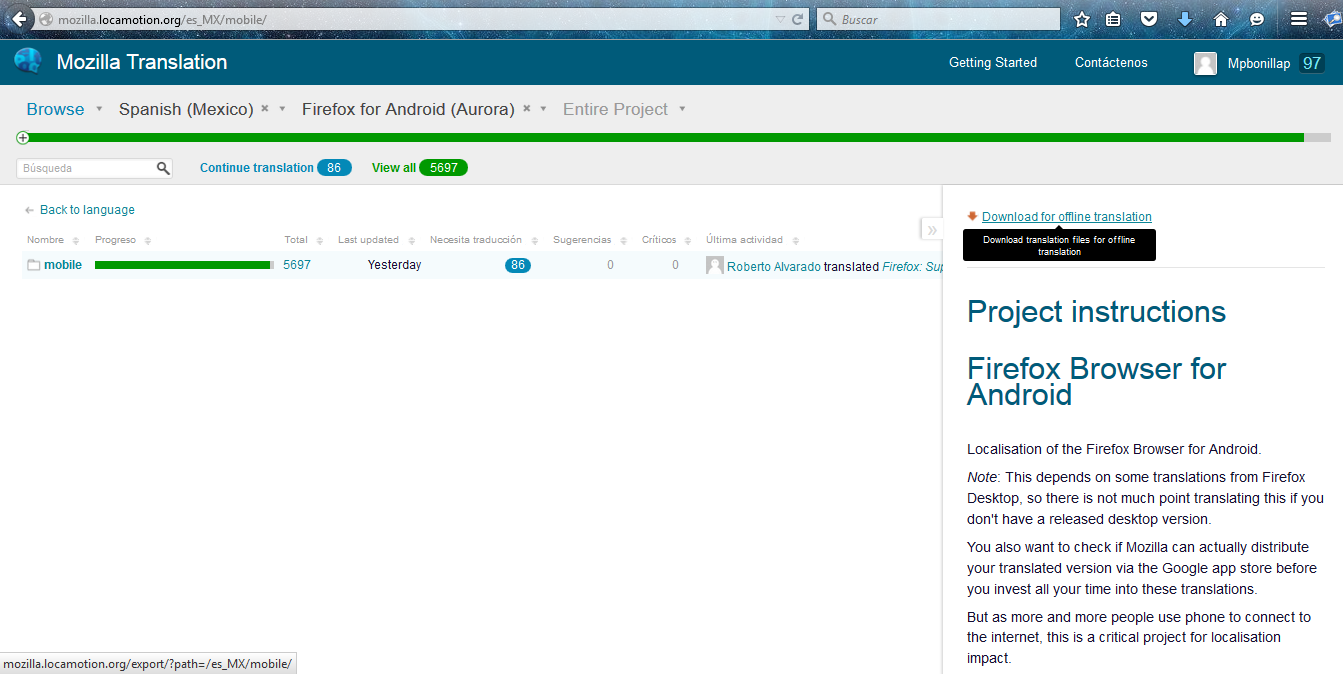
Task: Sort by the Total column arrows
Action: click(320, 241)
